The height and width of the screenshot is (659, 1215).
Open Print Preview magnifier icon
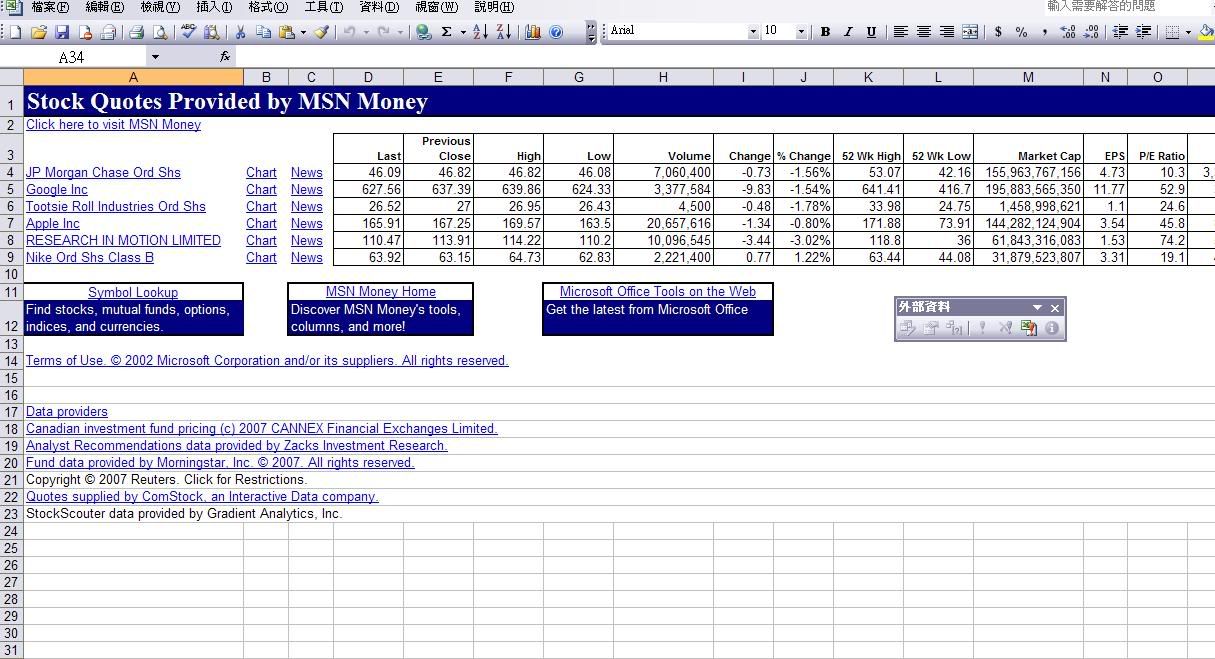pyautogui.click(x=160, y=32)
